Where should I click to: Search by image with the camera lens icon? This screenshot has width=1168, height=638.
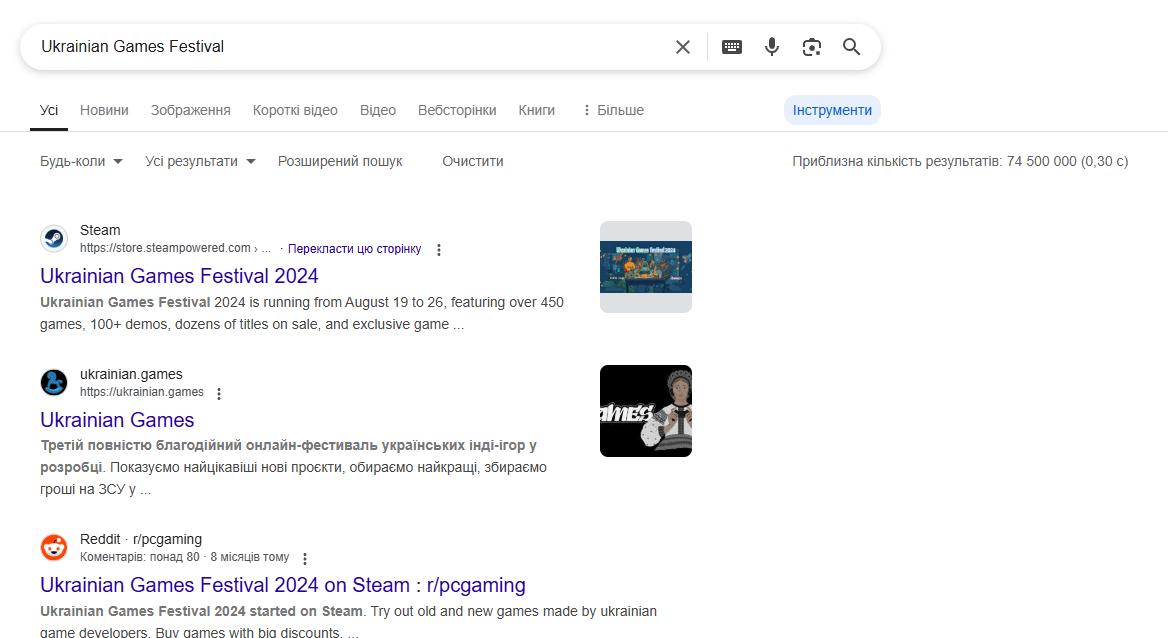[x=811, y=47]
